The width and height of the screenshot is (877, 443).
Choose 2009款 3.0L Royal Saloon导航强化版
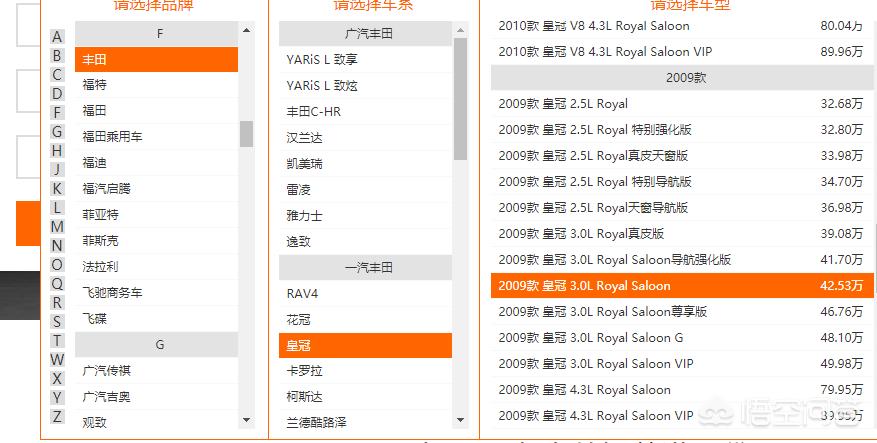tap(682, 260)
